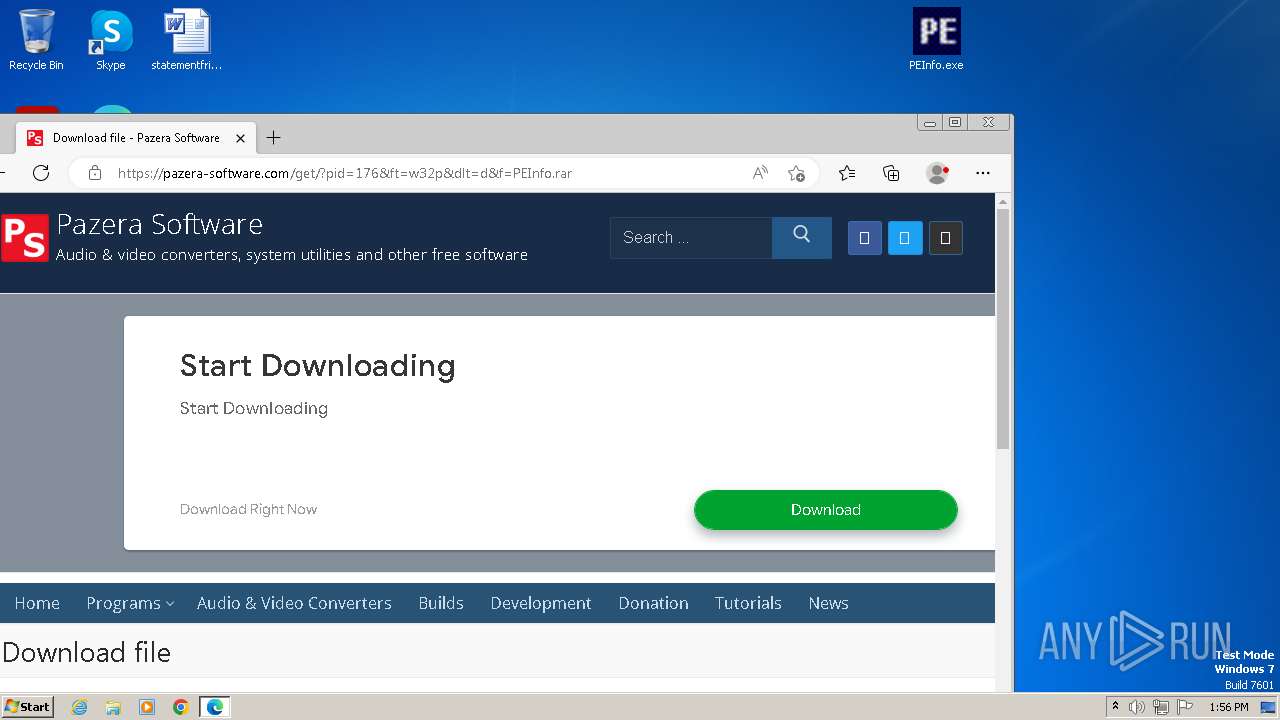This screenshot has height=720, width=1280.
Task: Show hidden system tray icons
Action: (x=1115, y=707)
